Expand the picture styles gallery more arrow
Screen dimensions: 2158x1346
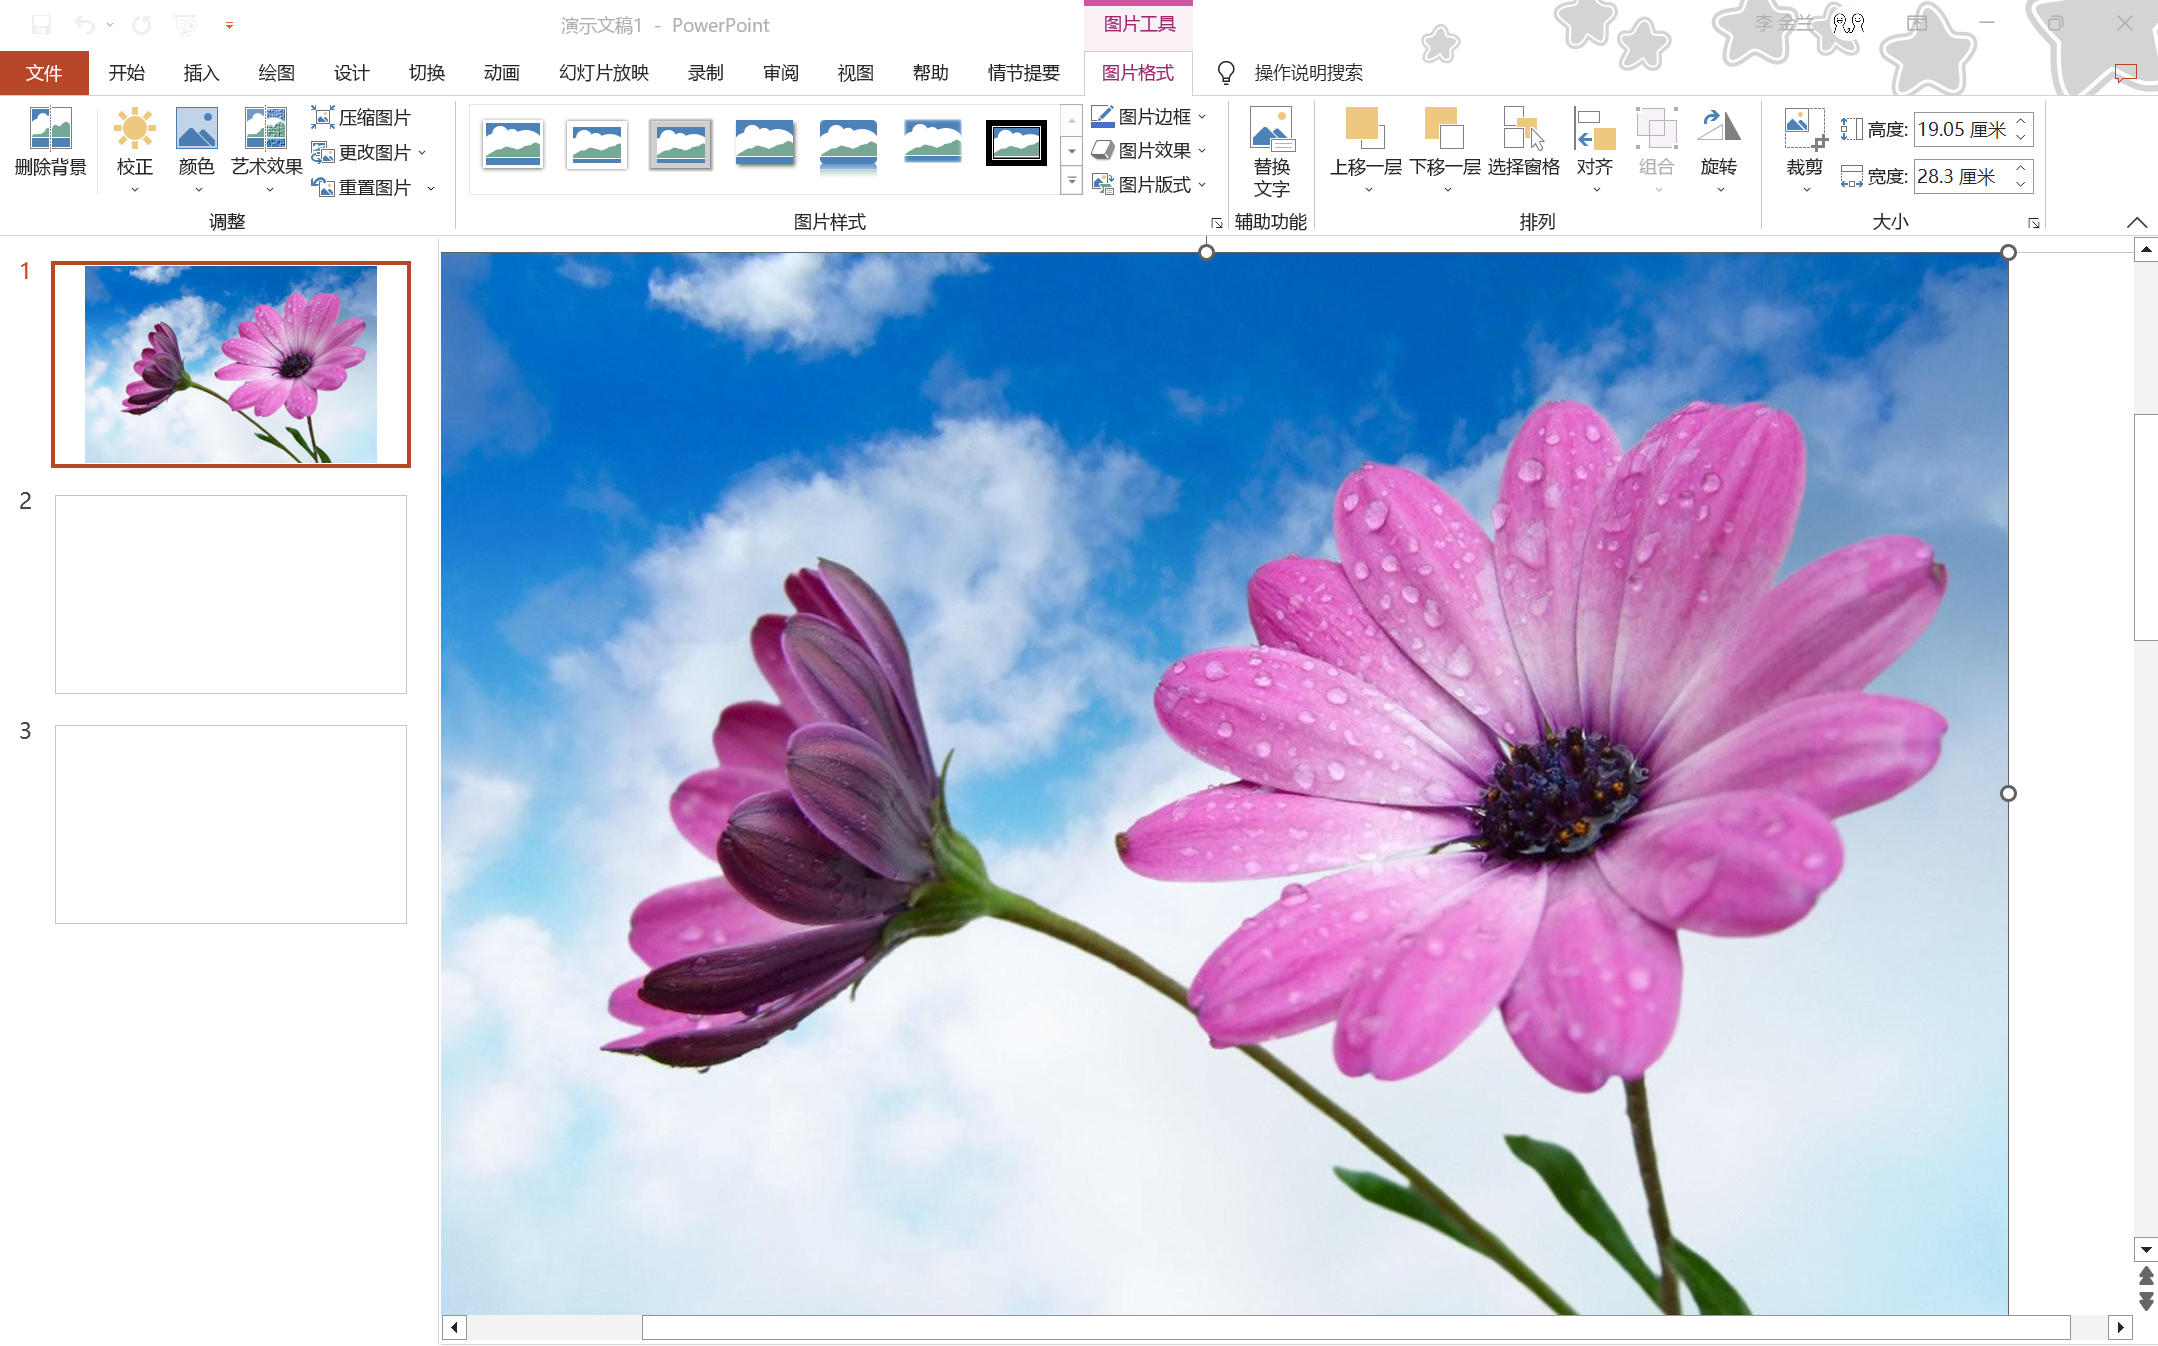click(x=1071, y=182)
